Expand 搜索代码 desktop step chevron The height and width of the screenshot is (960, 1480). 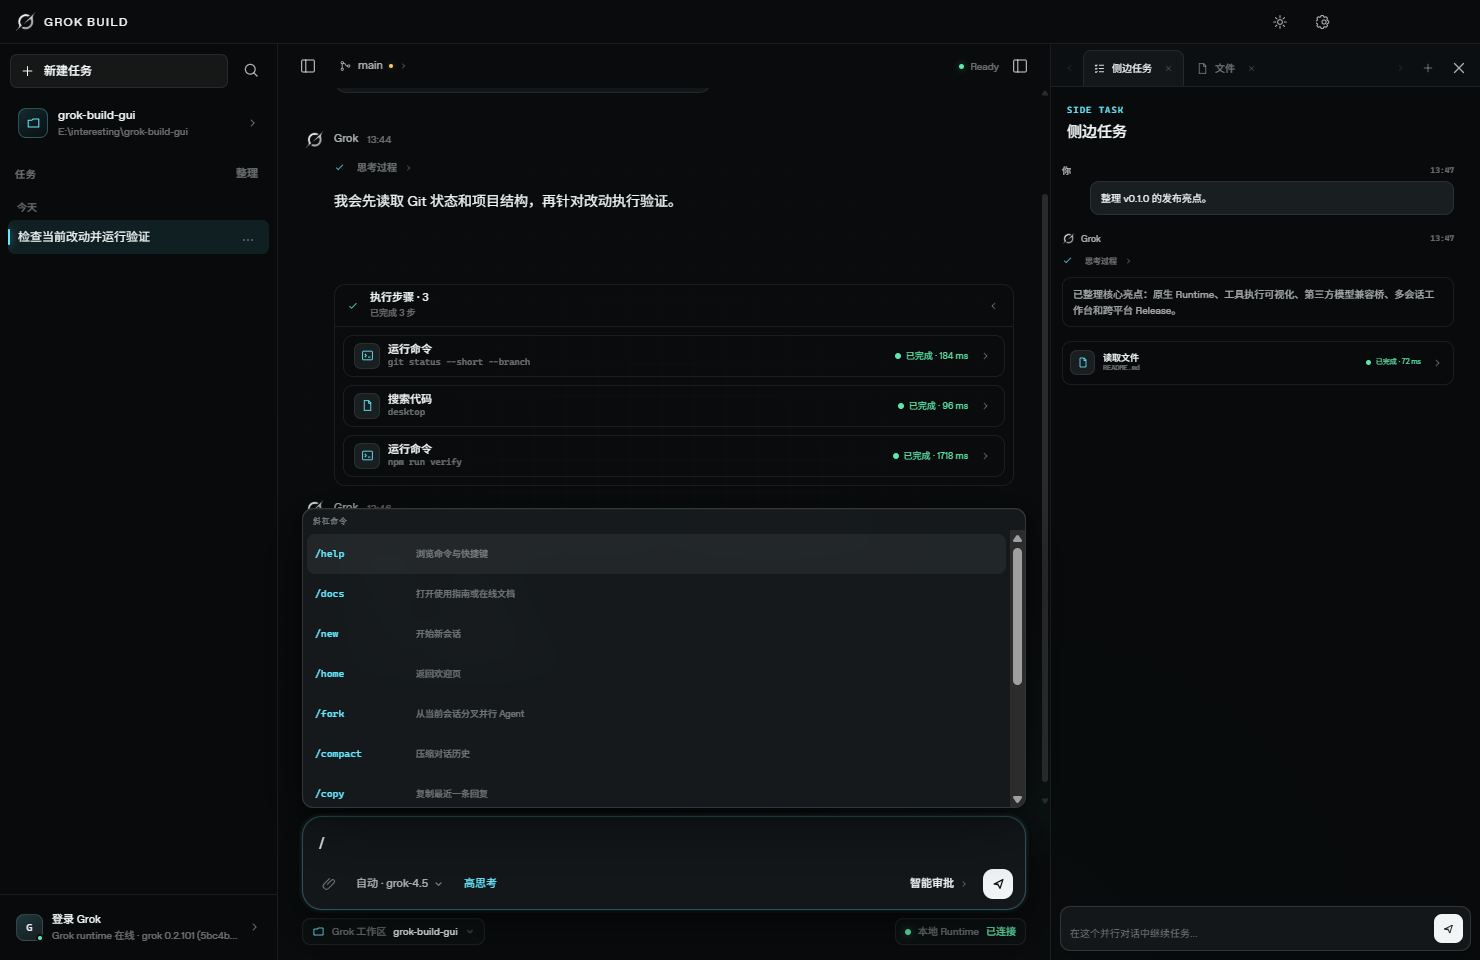point(985,406)
